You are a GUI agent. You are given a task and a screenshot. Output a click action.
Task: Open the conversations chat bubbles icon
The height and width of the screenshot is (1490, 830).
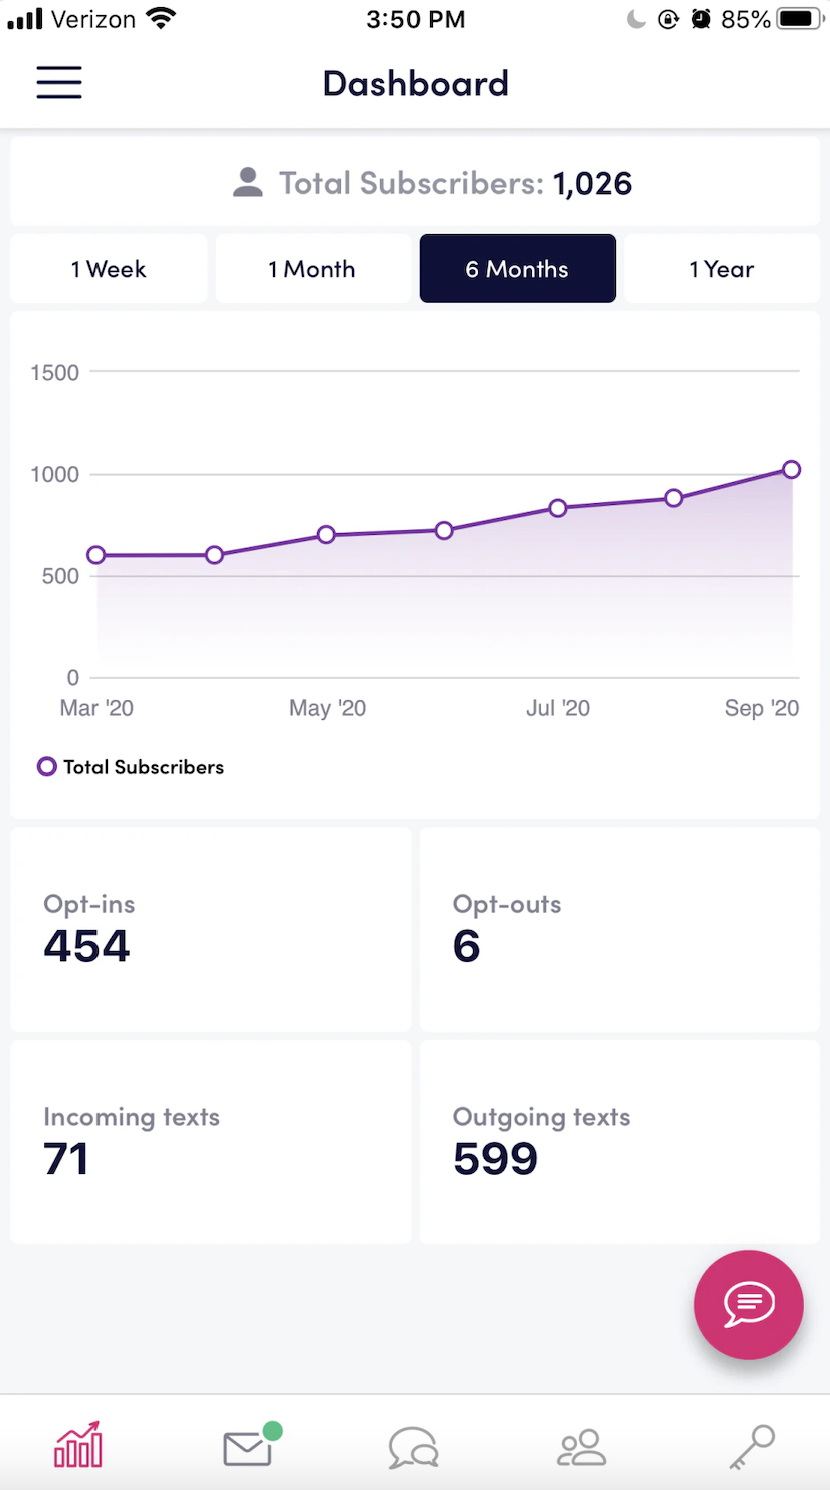[414, 1447]
